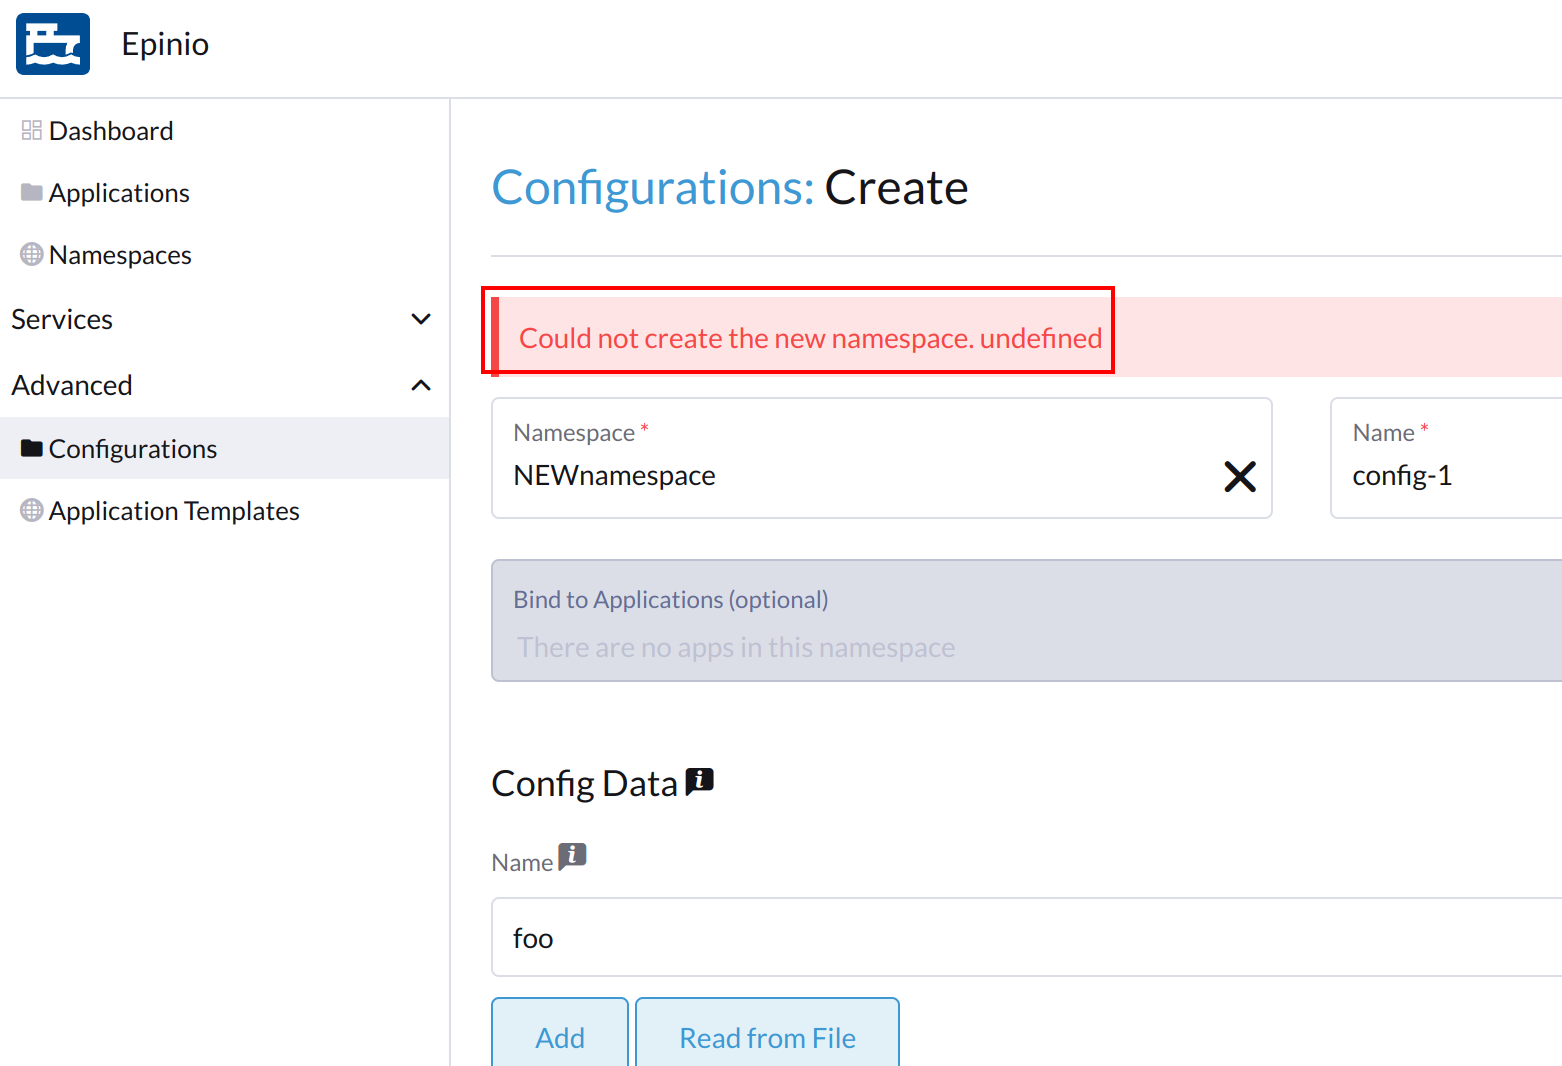Image resolution: width=1562 pixels, height=1066 pixels.
Task: Select the Dashboard grid icon
Action: 29,129
